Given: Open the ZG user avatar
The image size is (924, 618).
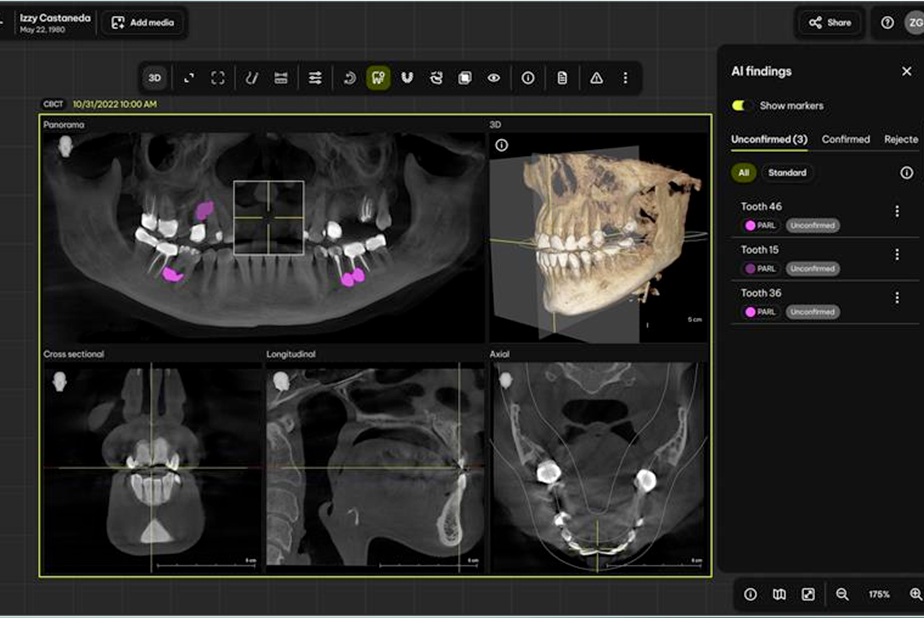Looking at the screenshot, I should (x=915, y=22).
